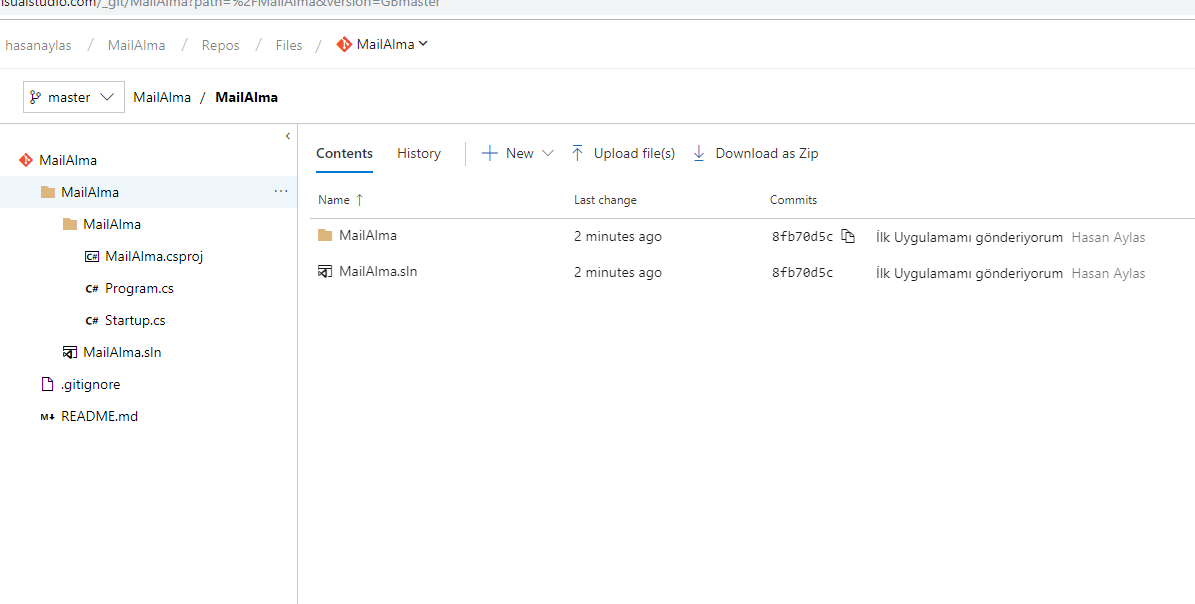Viewport: 1195px width, 604px height.
Task: Click the C# icon beside Startup.cs
Action: 91,321
